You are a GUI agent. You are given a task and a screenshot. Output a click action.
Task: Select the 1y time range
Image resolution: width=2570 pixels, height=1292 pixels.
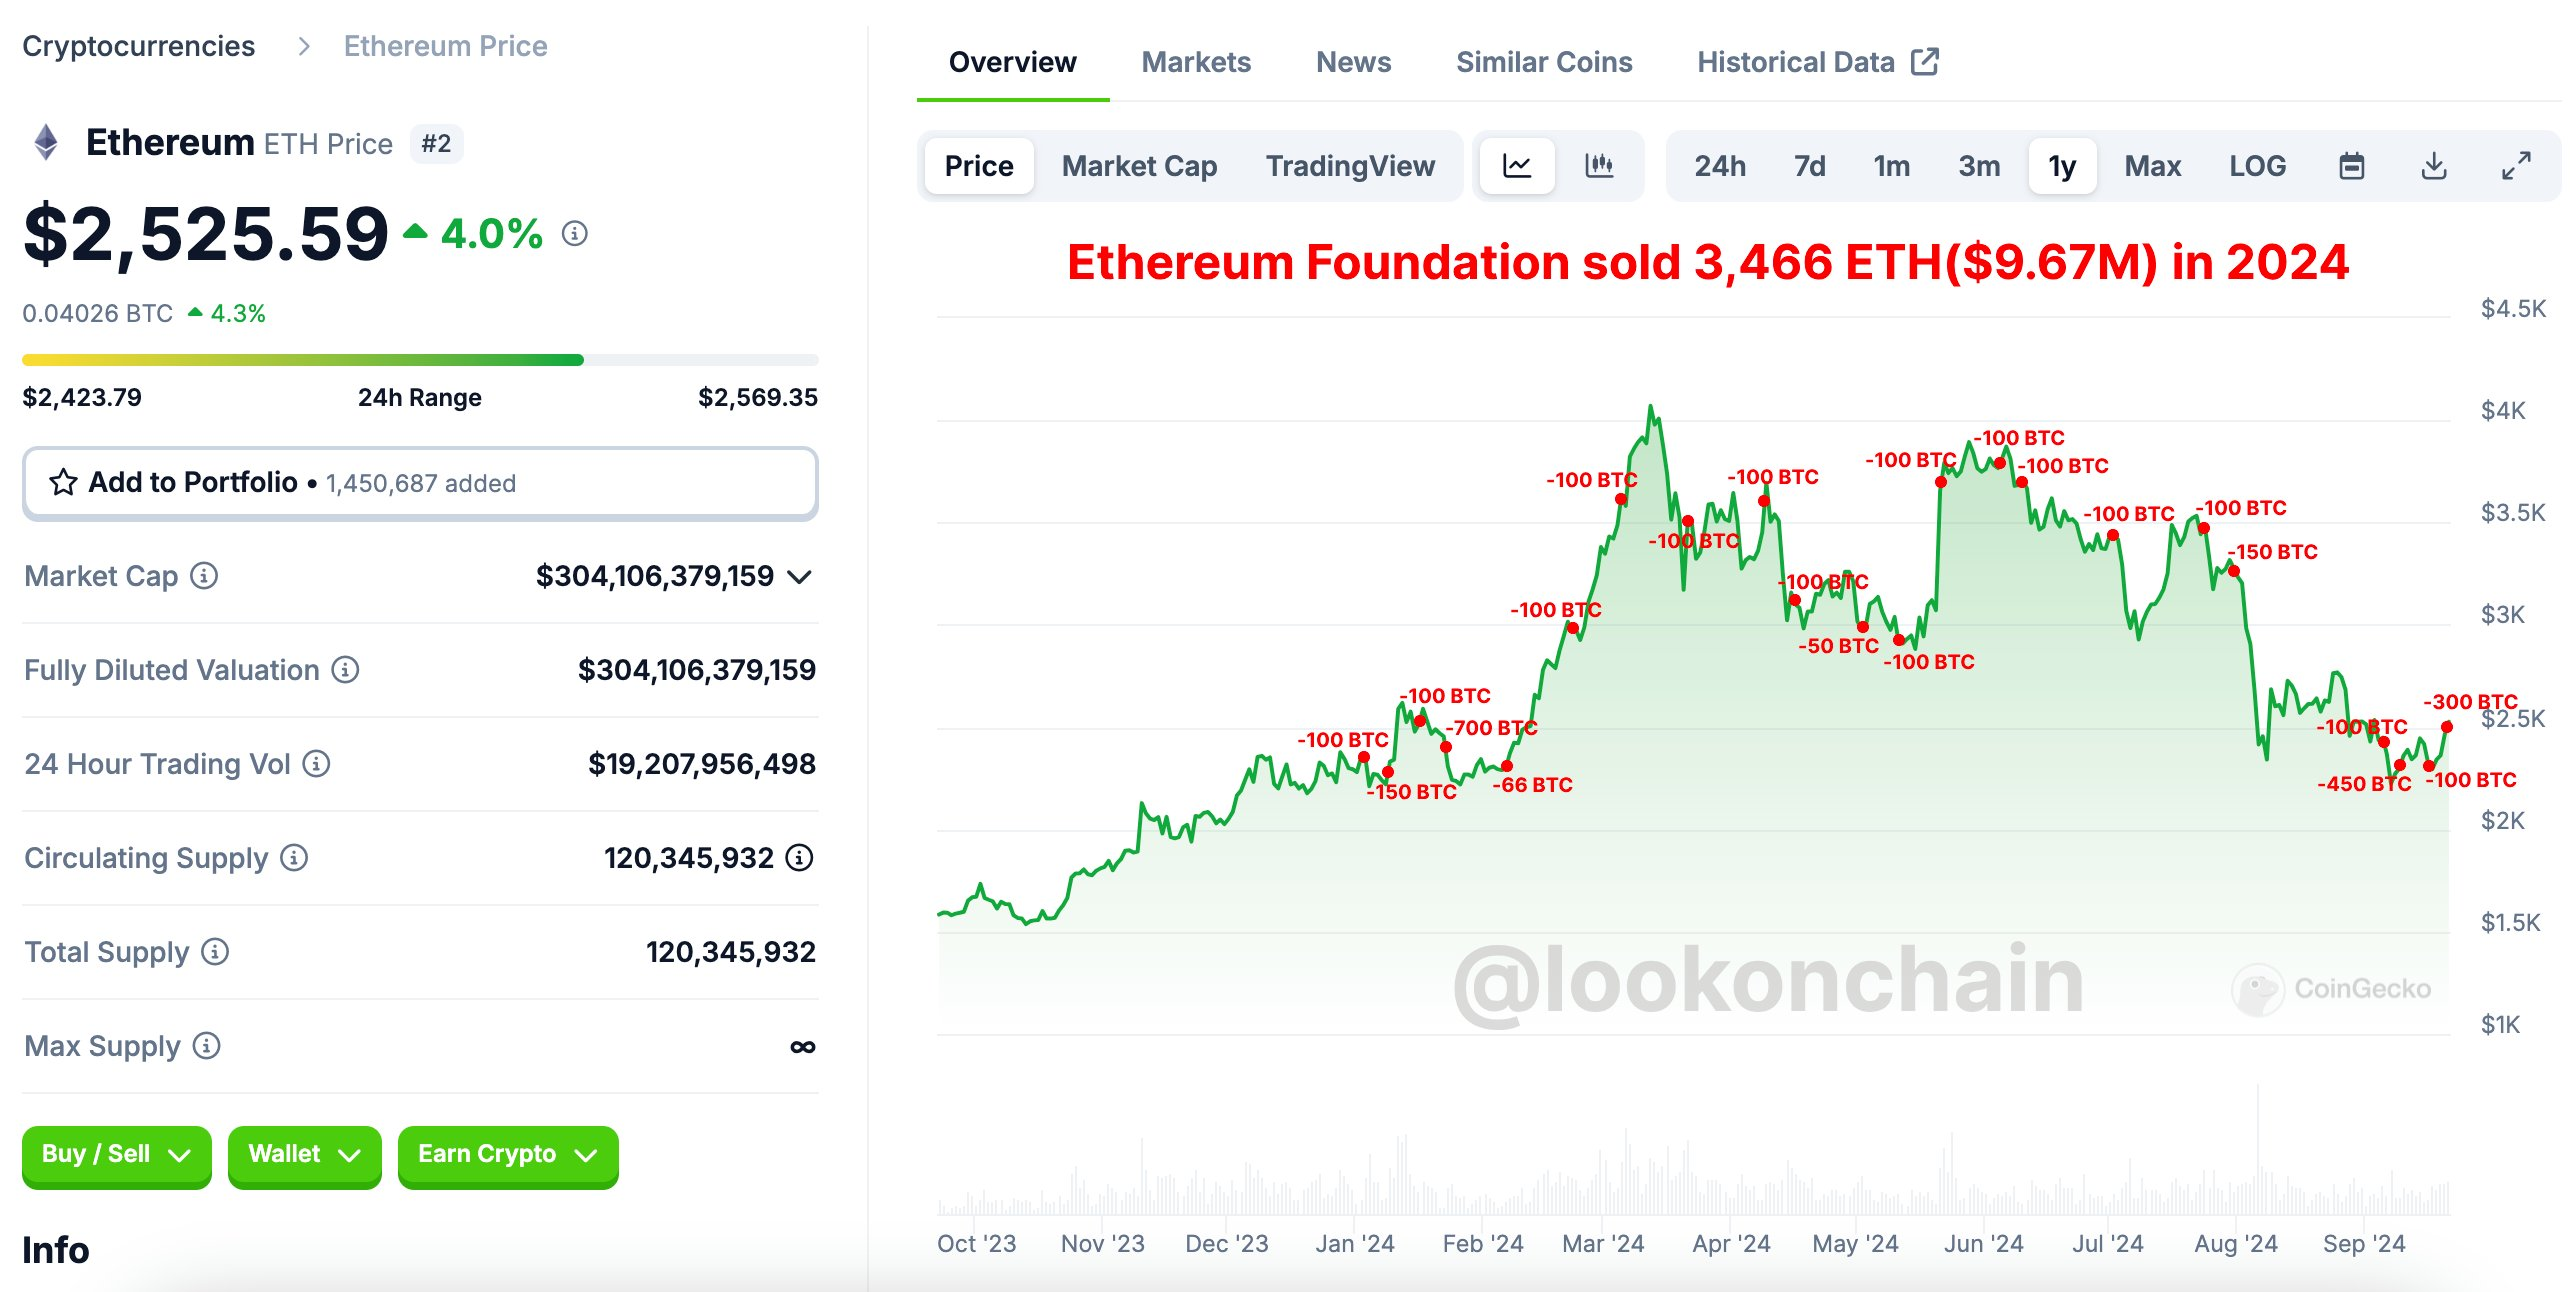[x=2061, y=166]
